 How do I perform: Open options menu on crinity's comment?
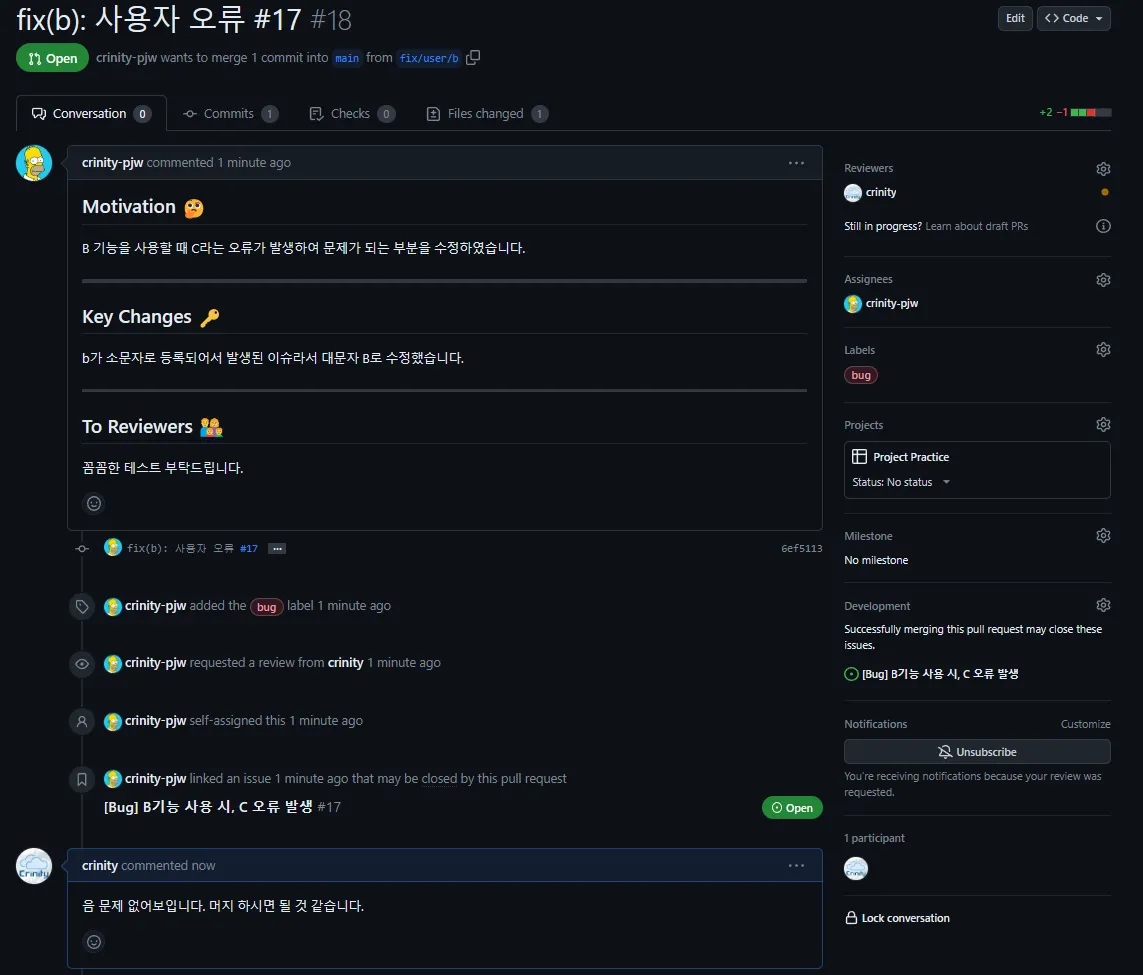pyautogui.click(x=796, y=866)
